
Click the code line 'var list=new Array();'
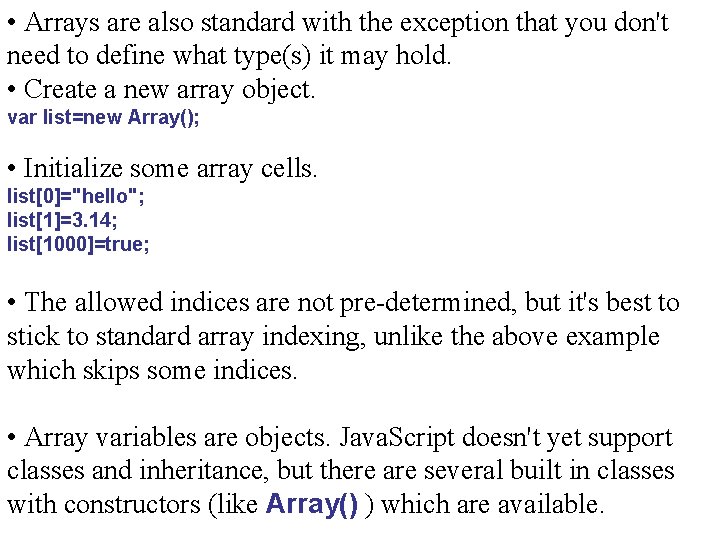coord(103,117)
